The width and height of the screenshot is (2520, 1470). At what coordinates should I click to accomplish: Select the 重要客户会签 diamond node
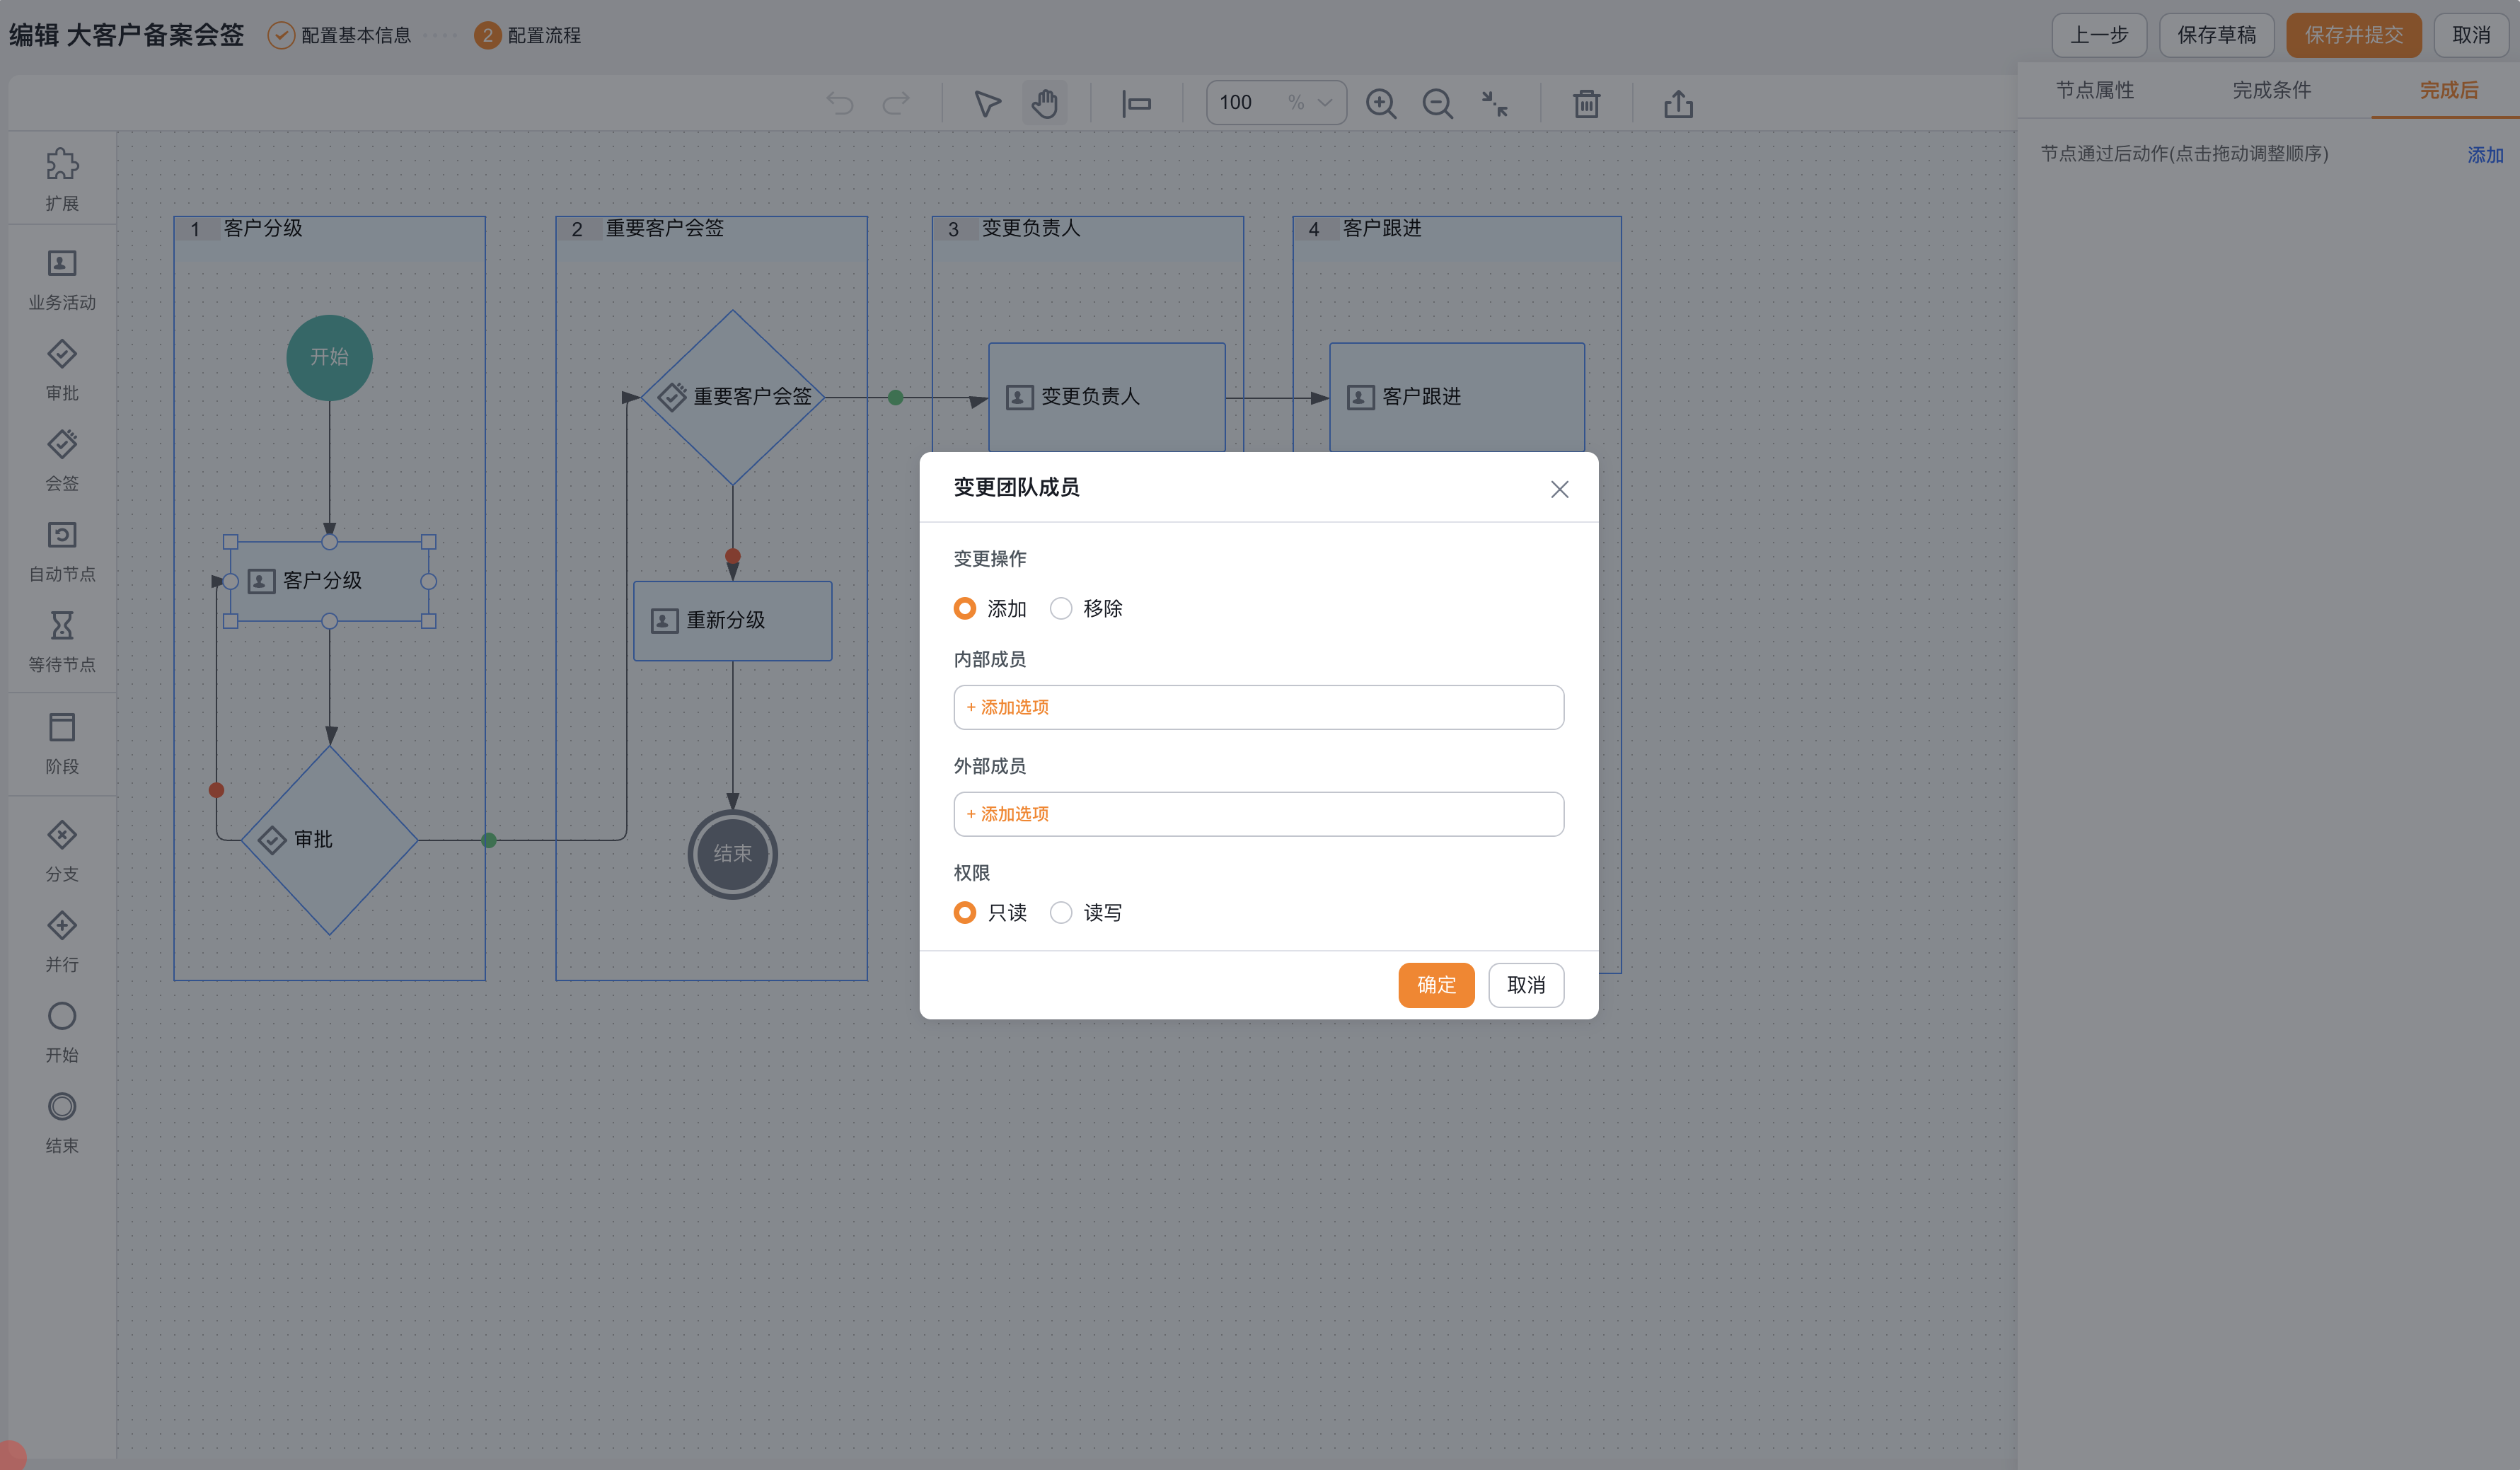[x=732, y=397]
